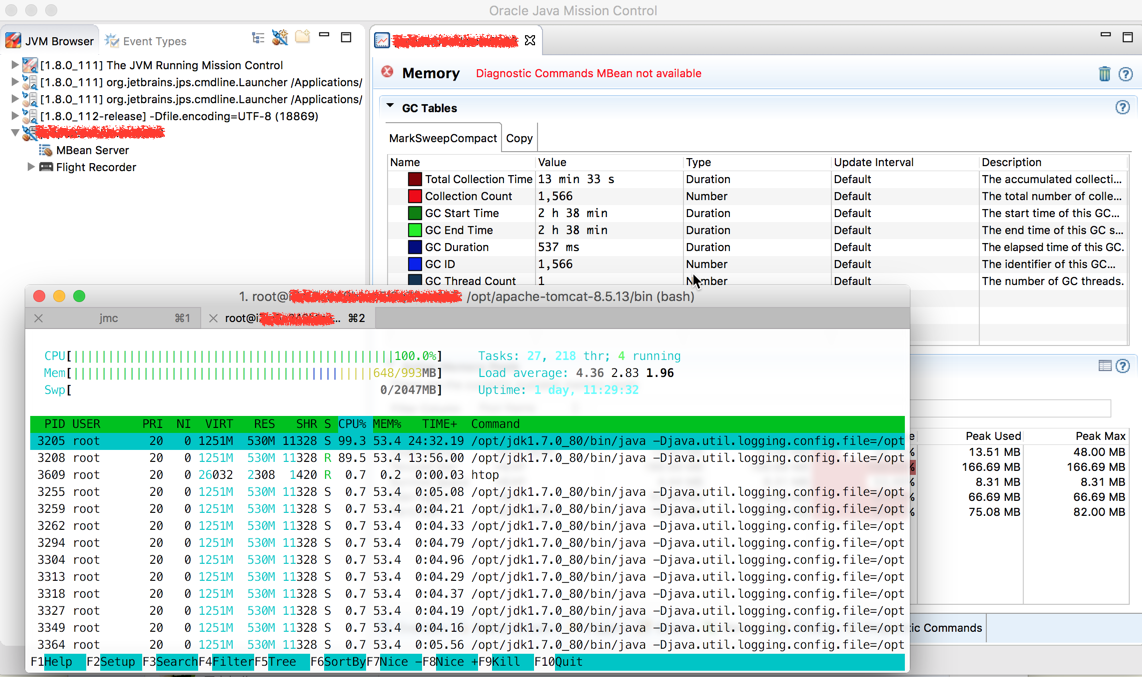Expand second org.jetbrains.jps.cmdline.Launcher node
The height and width of the screenshot is (677, 1142).
pyautogui.click(x=14, y=98)
